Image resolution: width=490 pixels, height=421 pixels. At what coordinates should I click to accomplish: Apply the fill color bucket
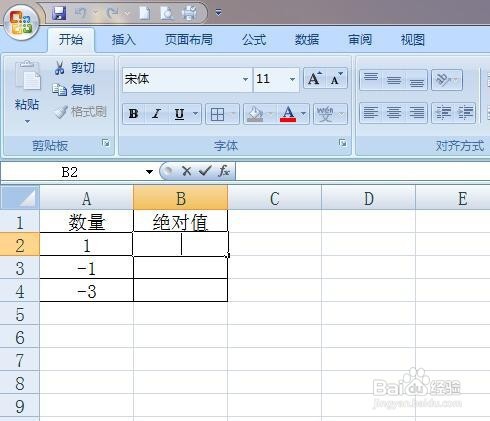click(255, 115)
